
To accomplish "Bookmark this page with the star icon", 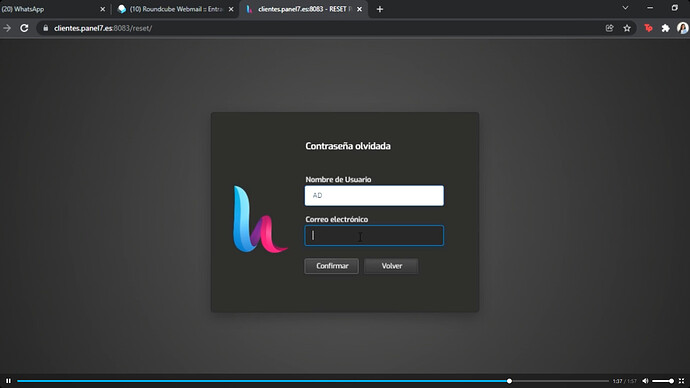I will coord(627,28).
